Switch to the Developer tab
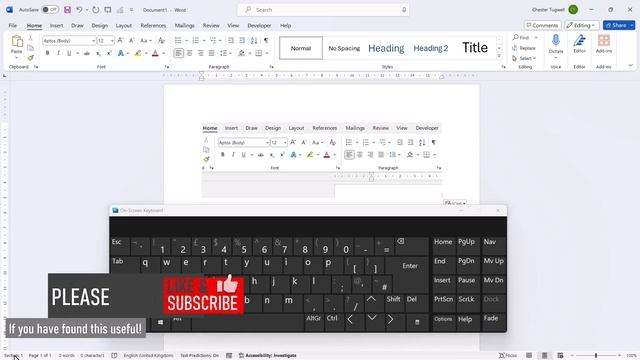 [259, 25]
